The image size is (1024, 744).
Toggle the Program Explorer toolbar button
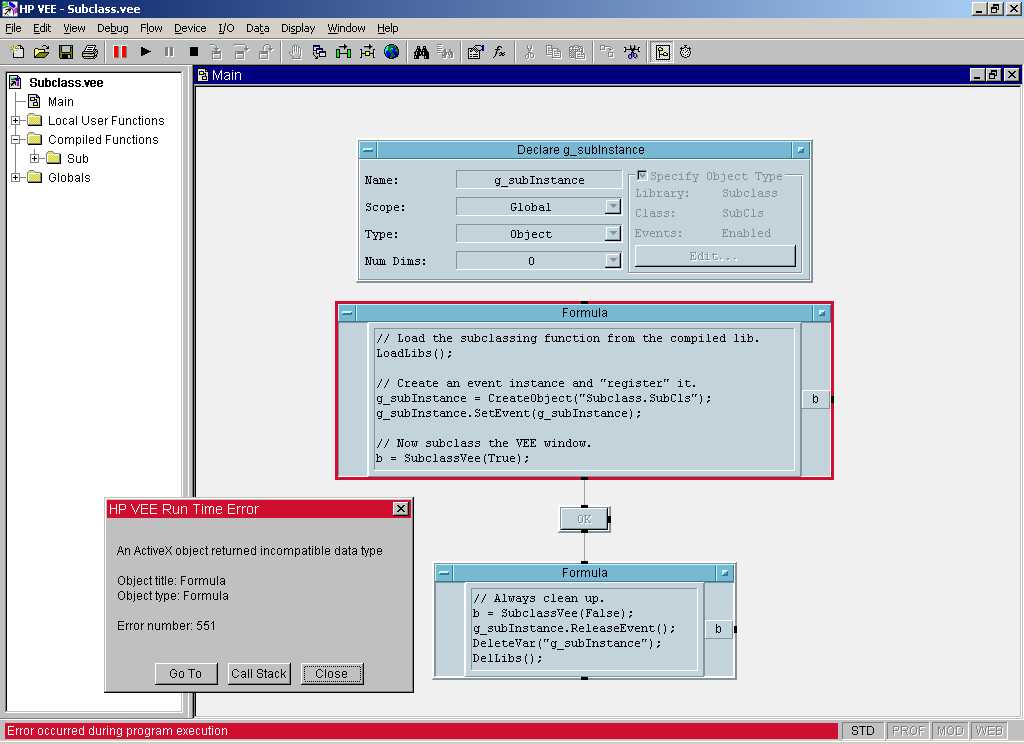663,52
